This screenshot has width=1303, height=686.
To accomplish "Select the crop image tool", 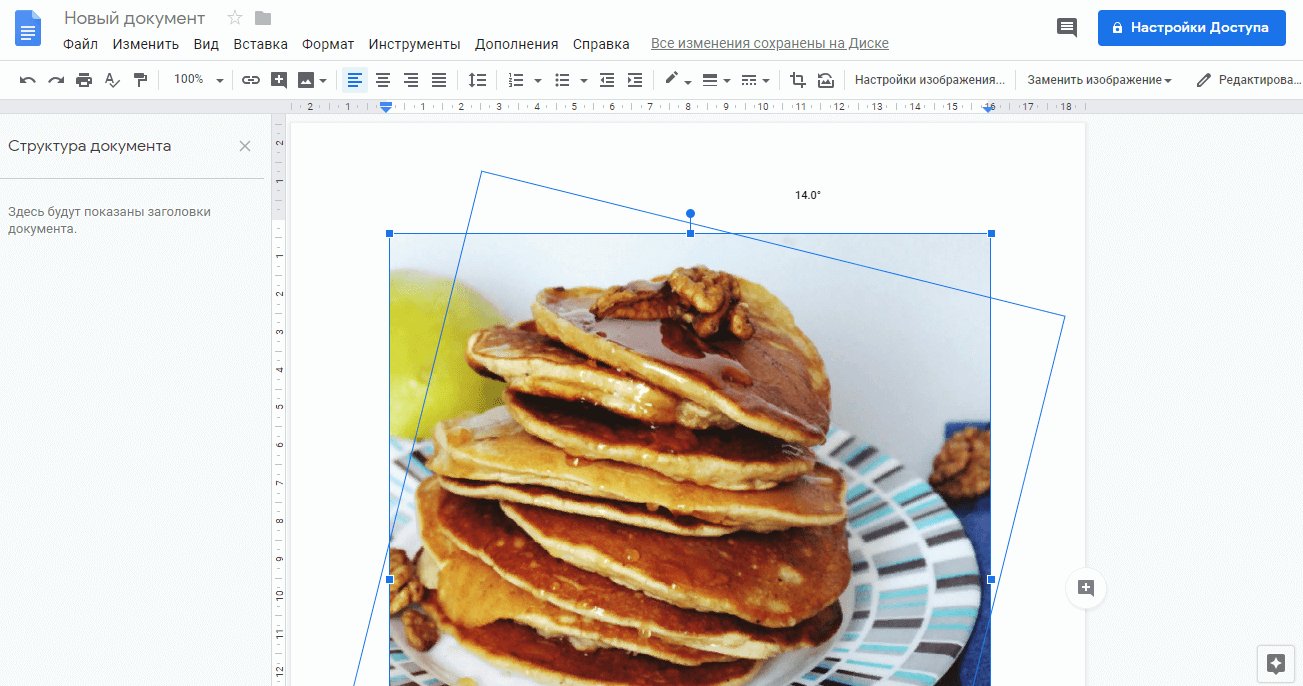I will (798, 79).
